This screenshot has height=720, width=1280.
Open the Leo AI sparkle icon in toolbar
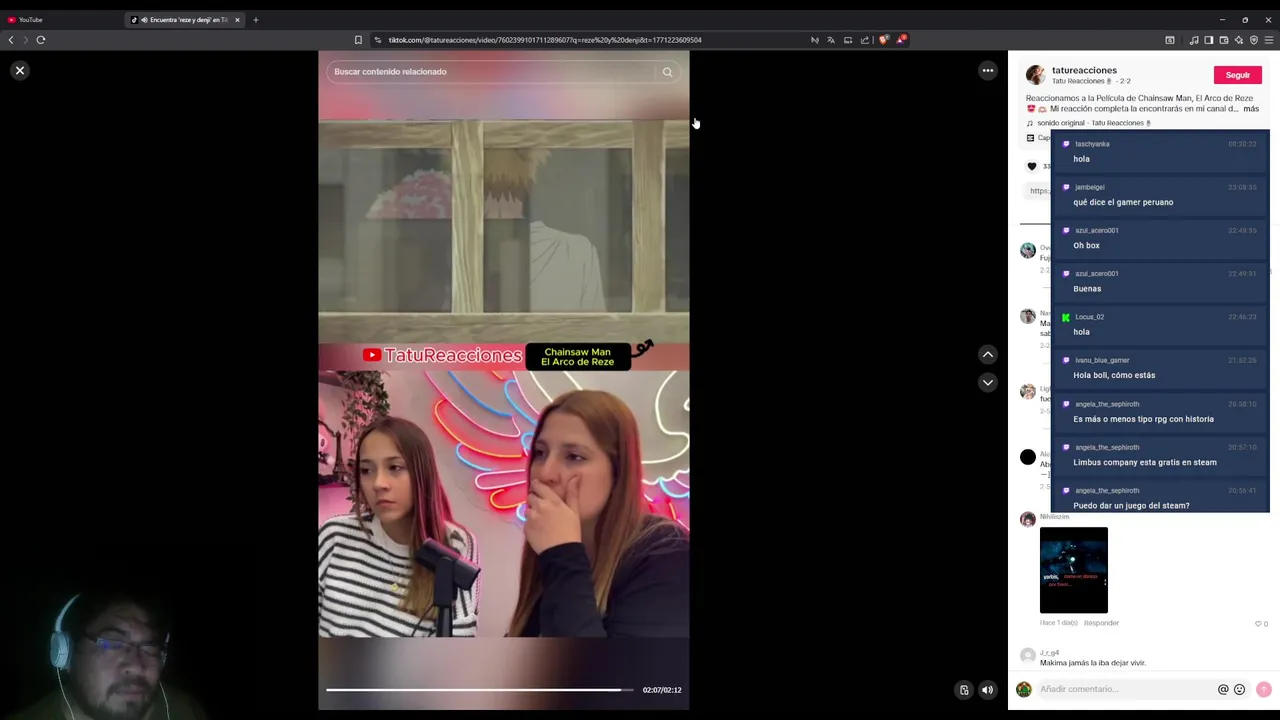(x=1239, y=40)
